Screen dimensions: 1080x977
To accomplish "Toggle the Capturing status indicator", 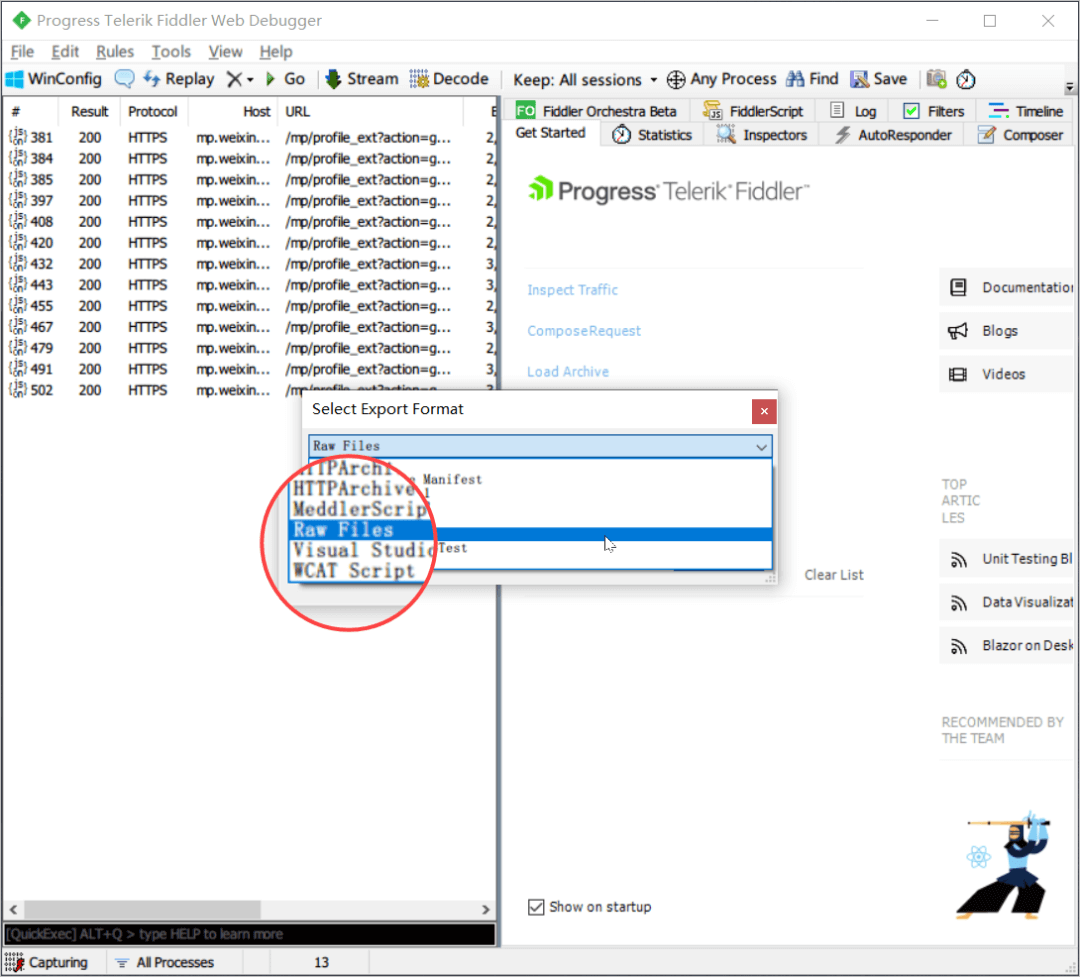I will (x=47, y=963).
